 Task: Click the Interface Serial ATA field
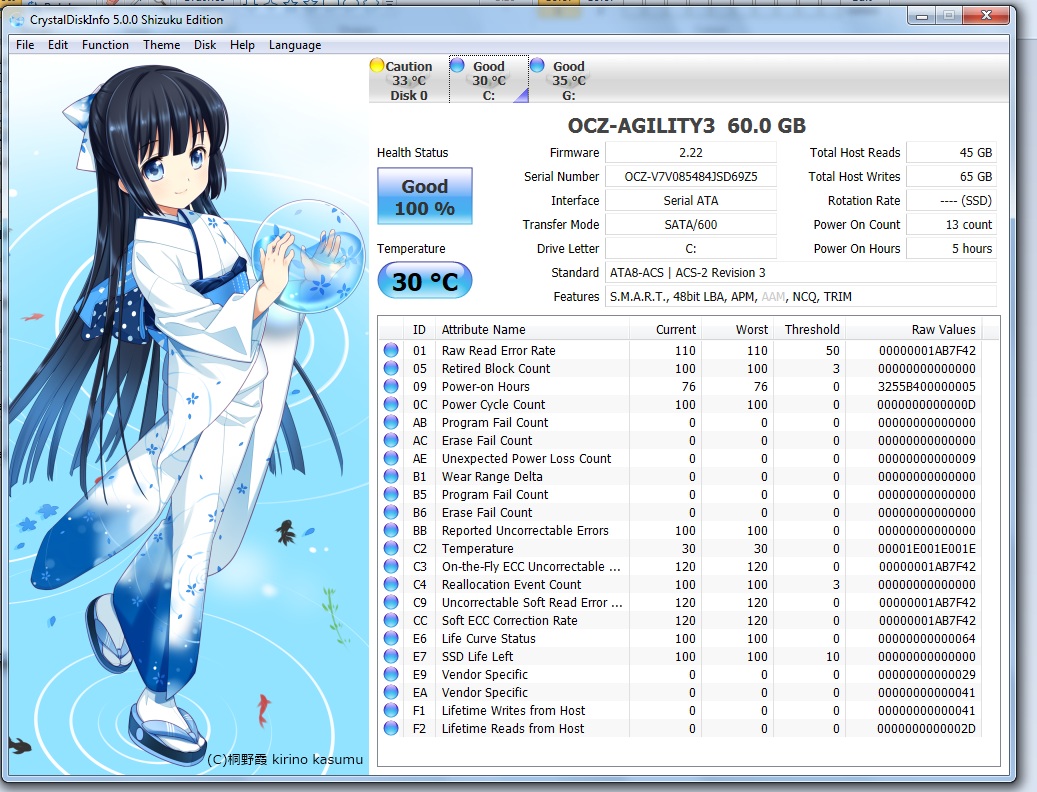[x=690, y=200]
